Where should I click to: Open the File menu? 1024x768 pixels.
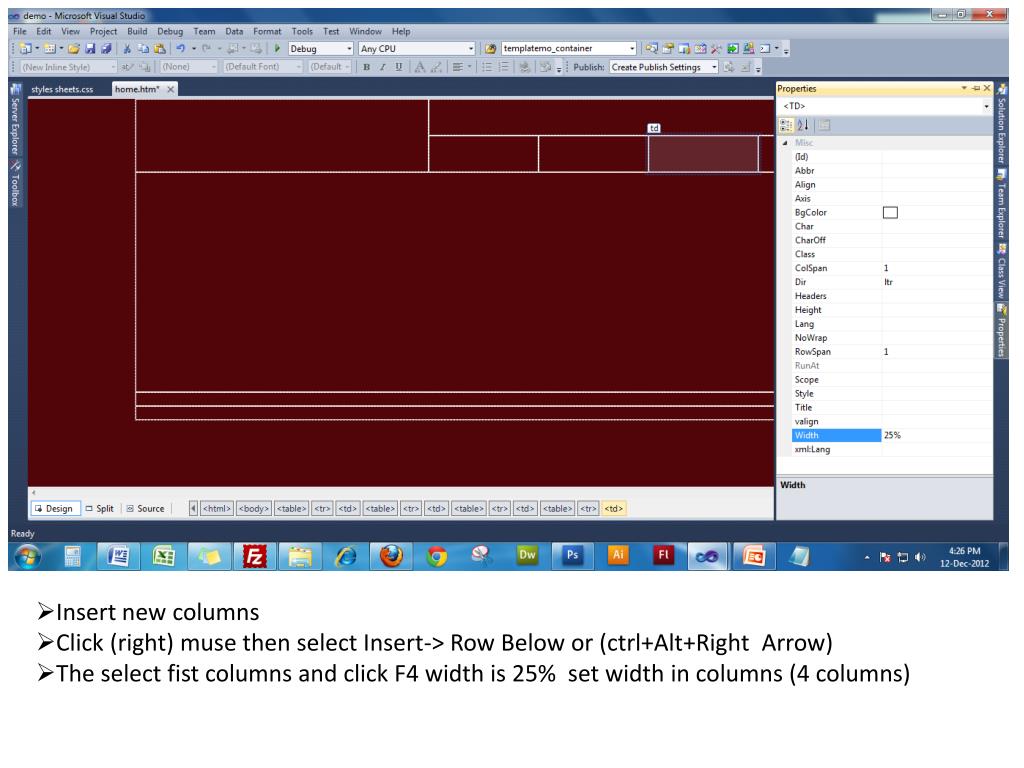(x=20, y=31)
